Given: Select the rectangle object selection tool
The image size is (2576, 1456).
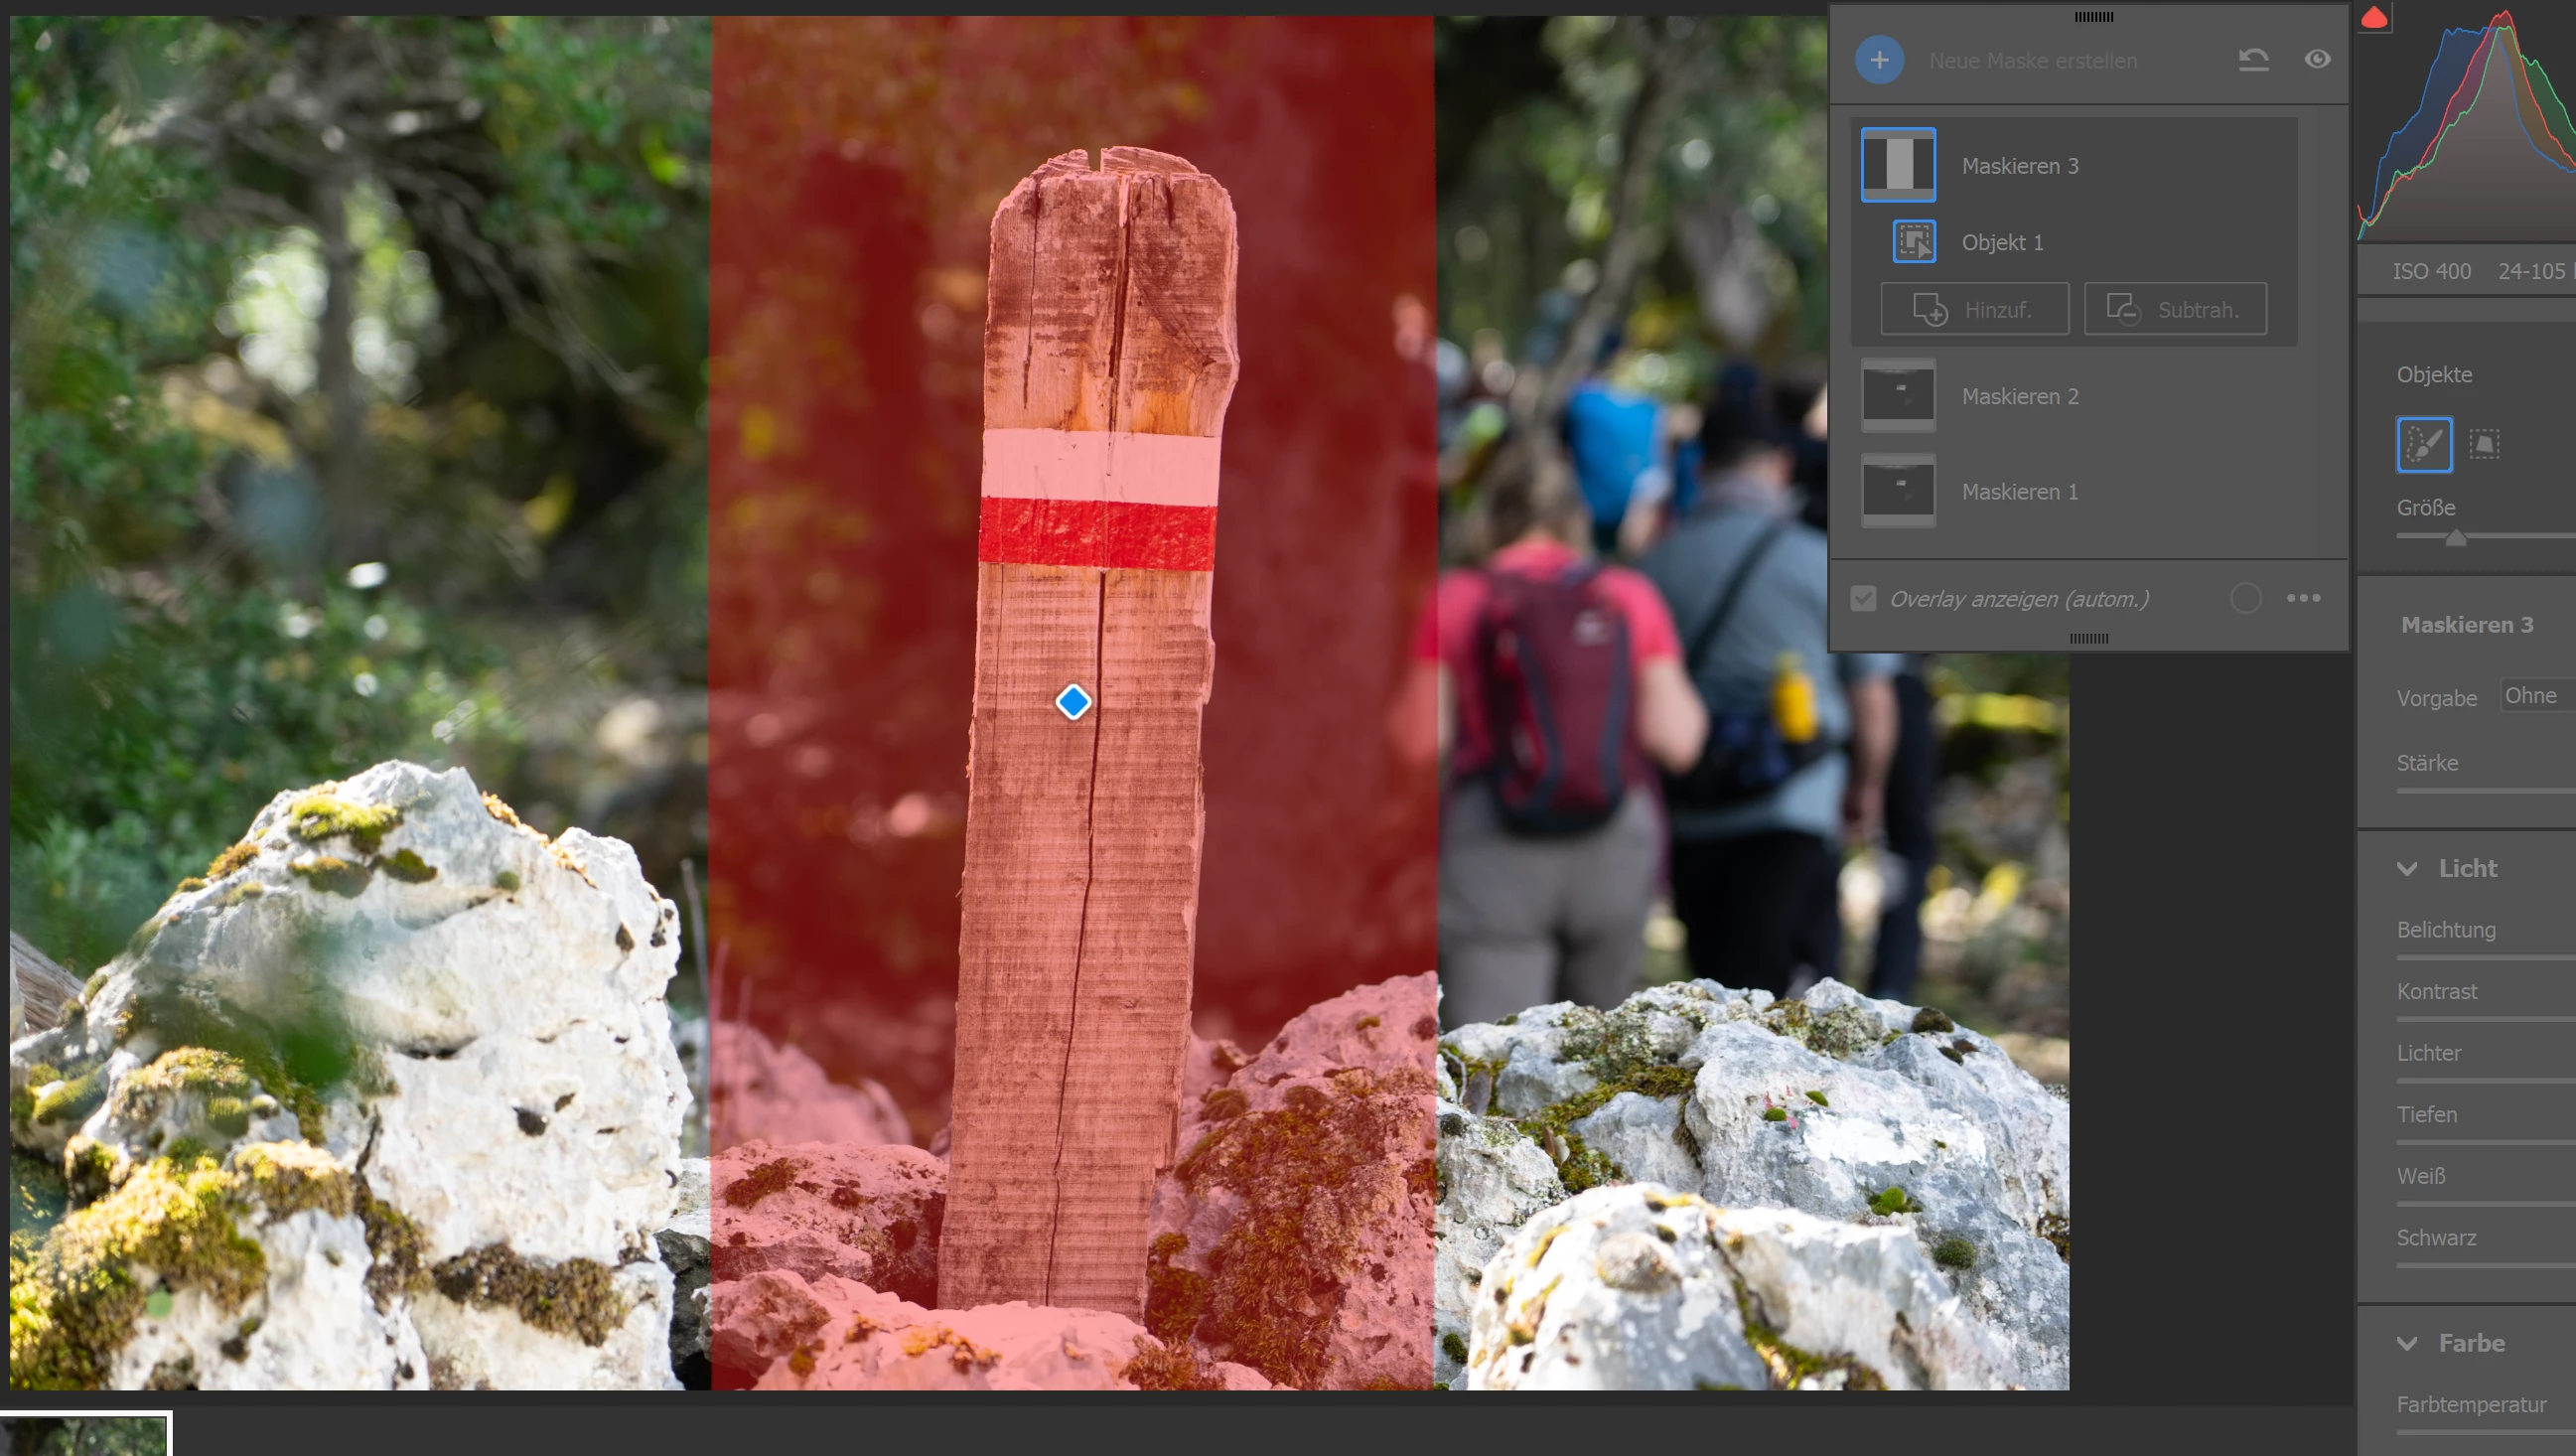Looking at the screenshot, I should [2484, 444].
